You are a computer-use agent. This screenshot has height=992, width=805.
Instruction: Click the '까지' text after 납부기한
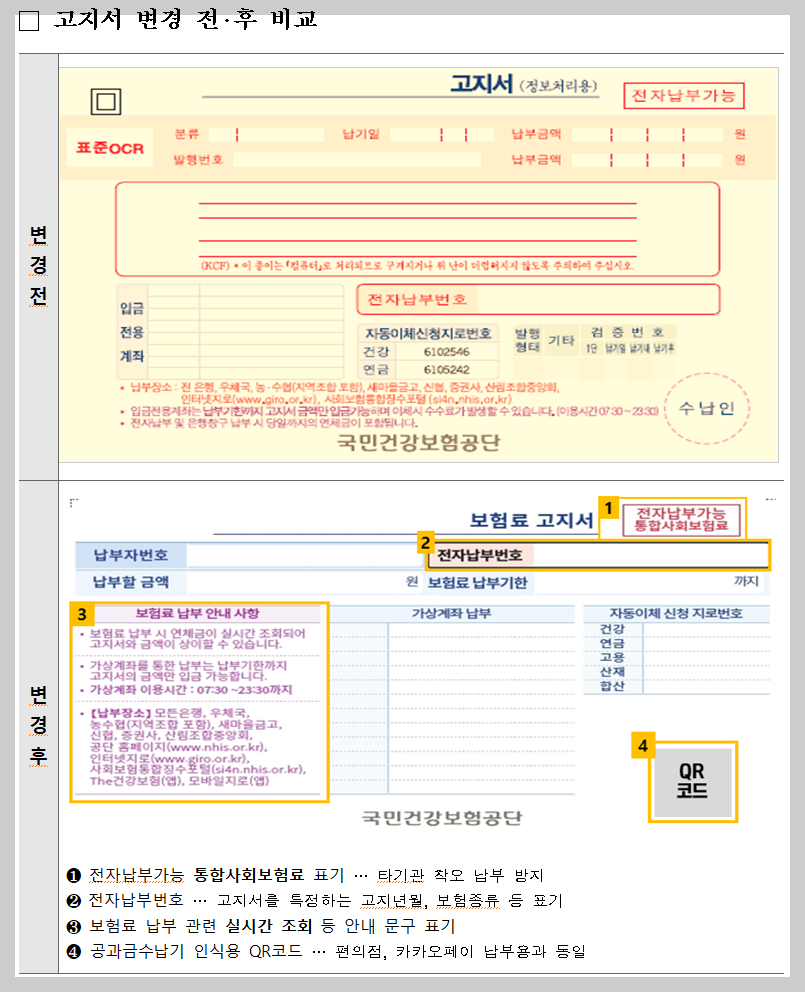pos(746,581)
